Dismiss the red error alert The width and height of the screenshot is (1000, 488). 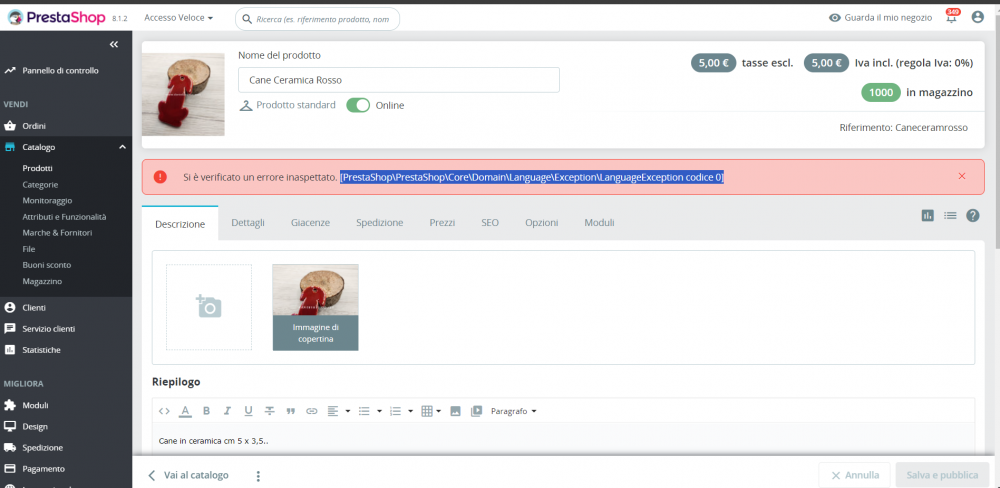[962, 176]
